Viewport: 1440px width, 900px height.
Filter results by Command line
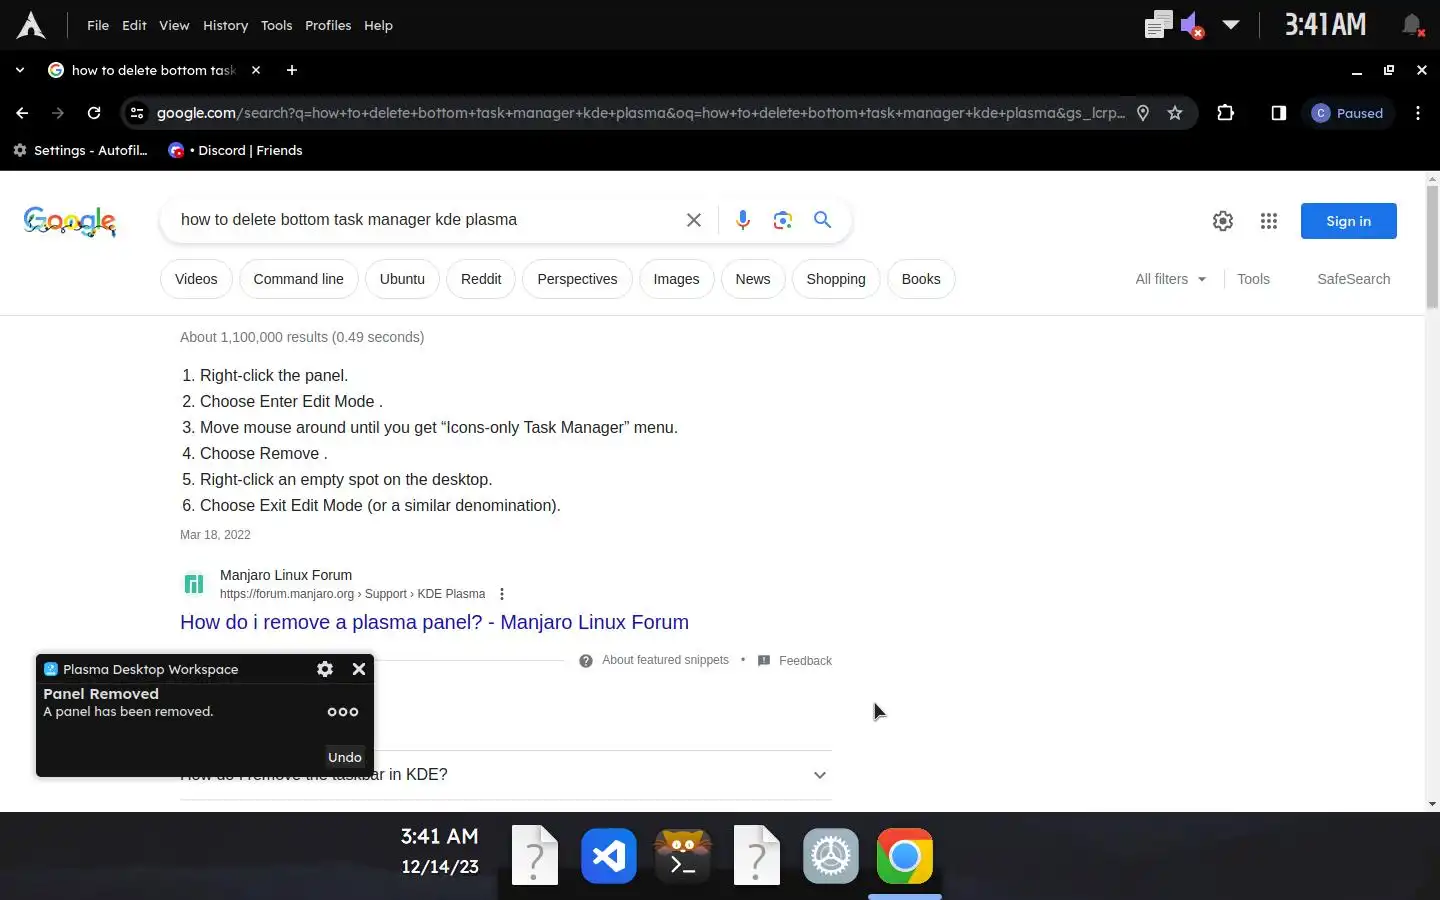click(x=298, y=279)
